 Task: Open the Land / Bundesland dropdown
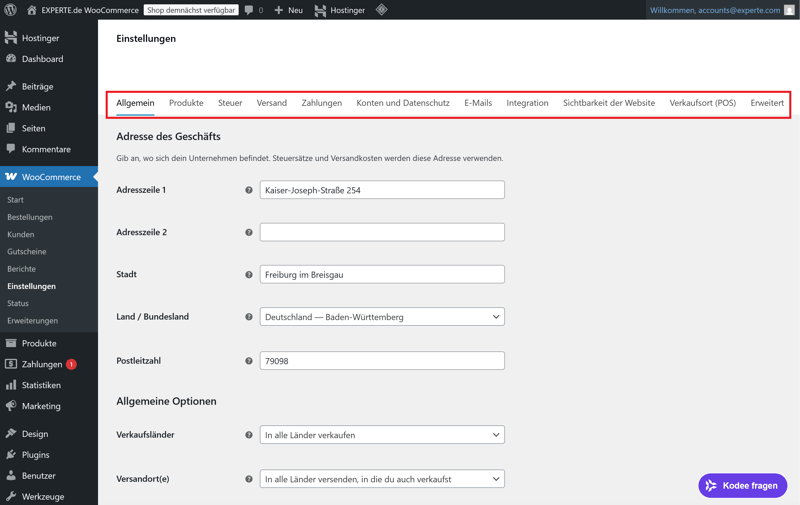pos(382,317)
